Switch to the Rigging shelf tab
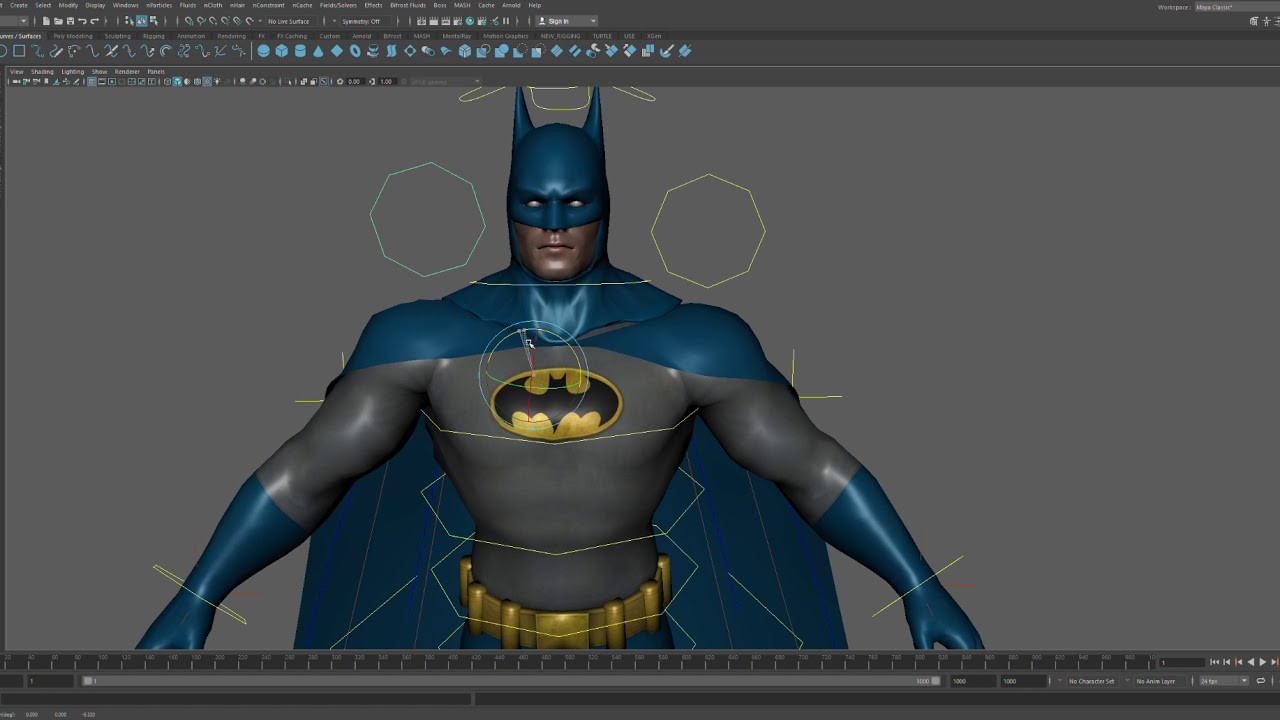Viewport: 1280px width, 720px height. (x=152, y=35)
